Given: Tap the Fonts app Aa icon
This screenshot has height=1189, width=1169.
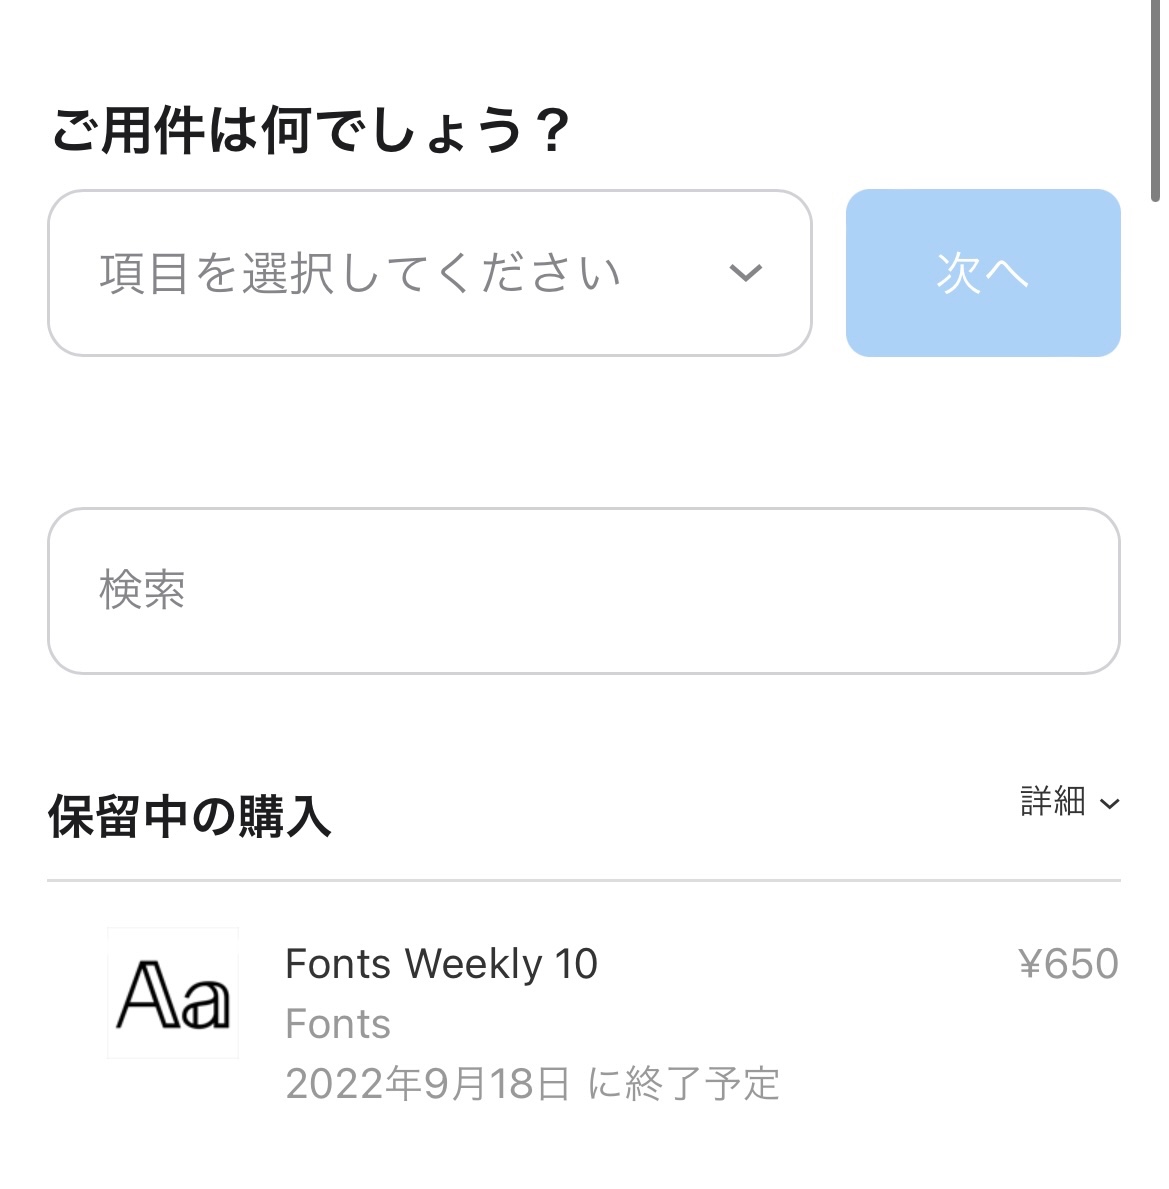Looking at the screenshot, I should (173, 993).
